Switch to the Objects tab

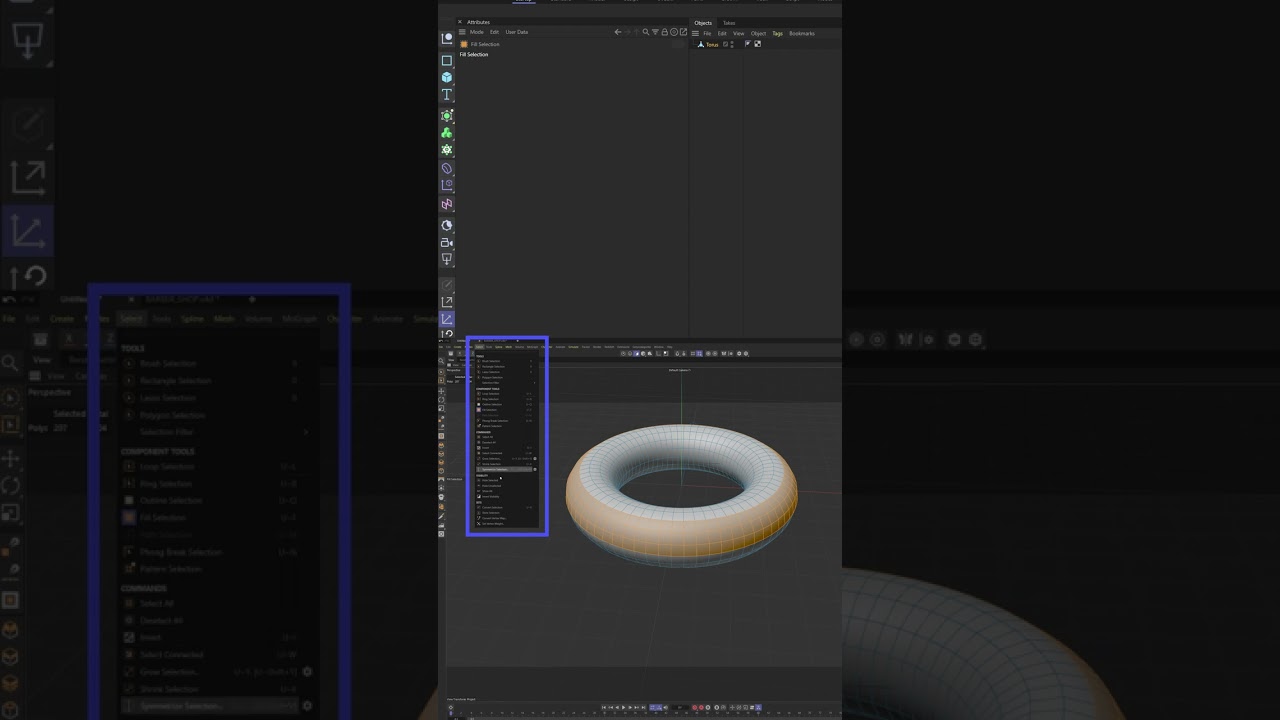[x=703, y=23]
